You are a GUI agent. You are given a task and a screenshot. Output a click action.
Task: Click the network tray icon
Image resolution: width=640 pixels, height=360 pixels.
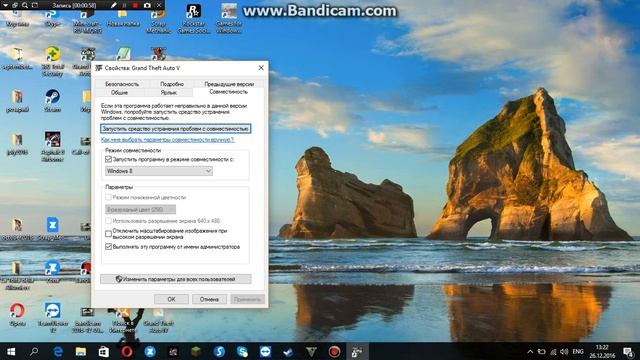553,351
